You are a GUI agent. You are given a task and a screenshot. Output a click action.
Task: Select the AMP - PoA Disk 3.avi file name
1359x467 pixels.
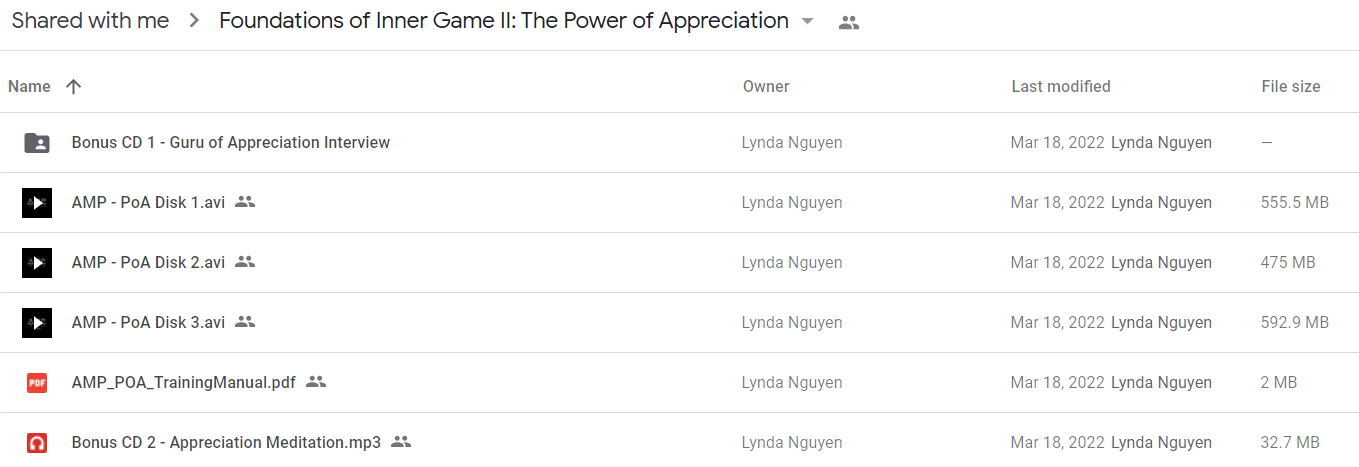pos(148,323)
